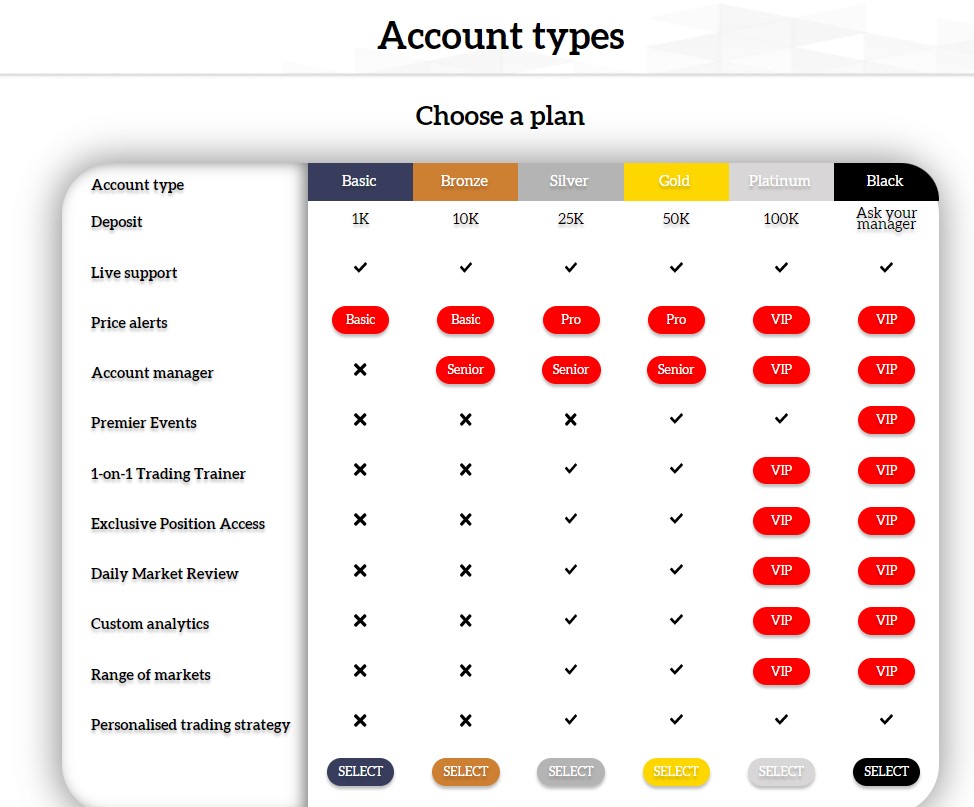Click Personalised trading strategy cross for Bronze
The image size is (974, 807).
(x=465, y=721)
